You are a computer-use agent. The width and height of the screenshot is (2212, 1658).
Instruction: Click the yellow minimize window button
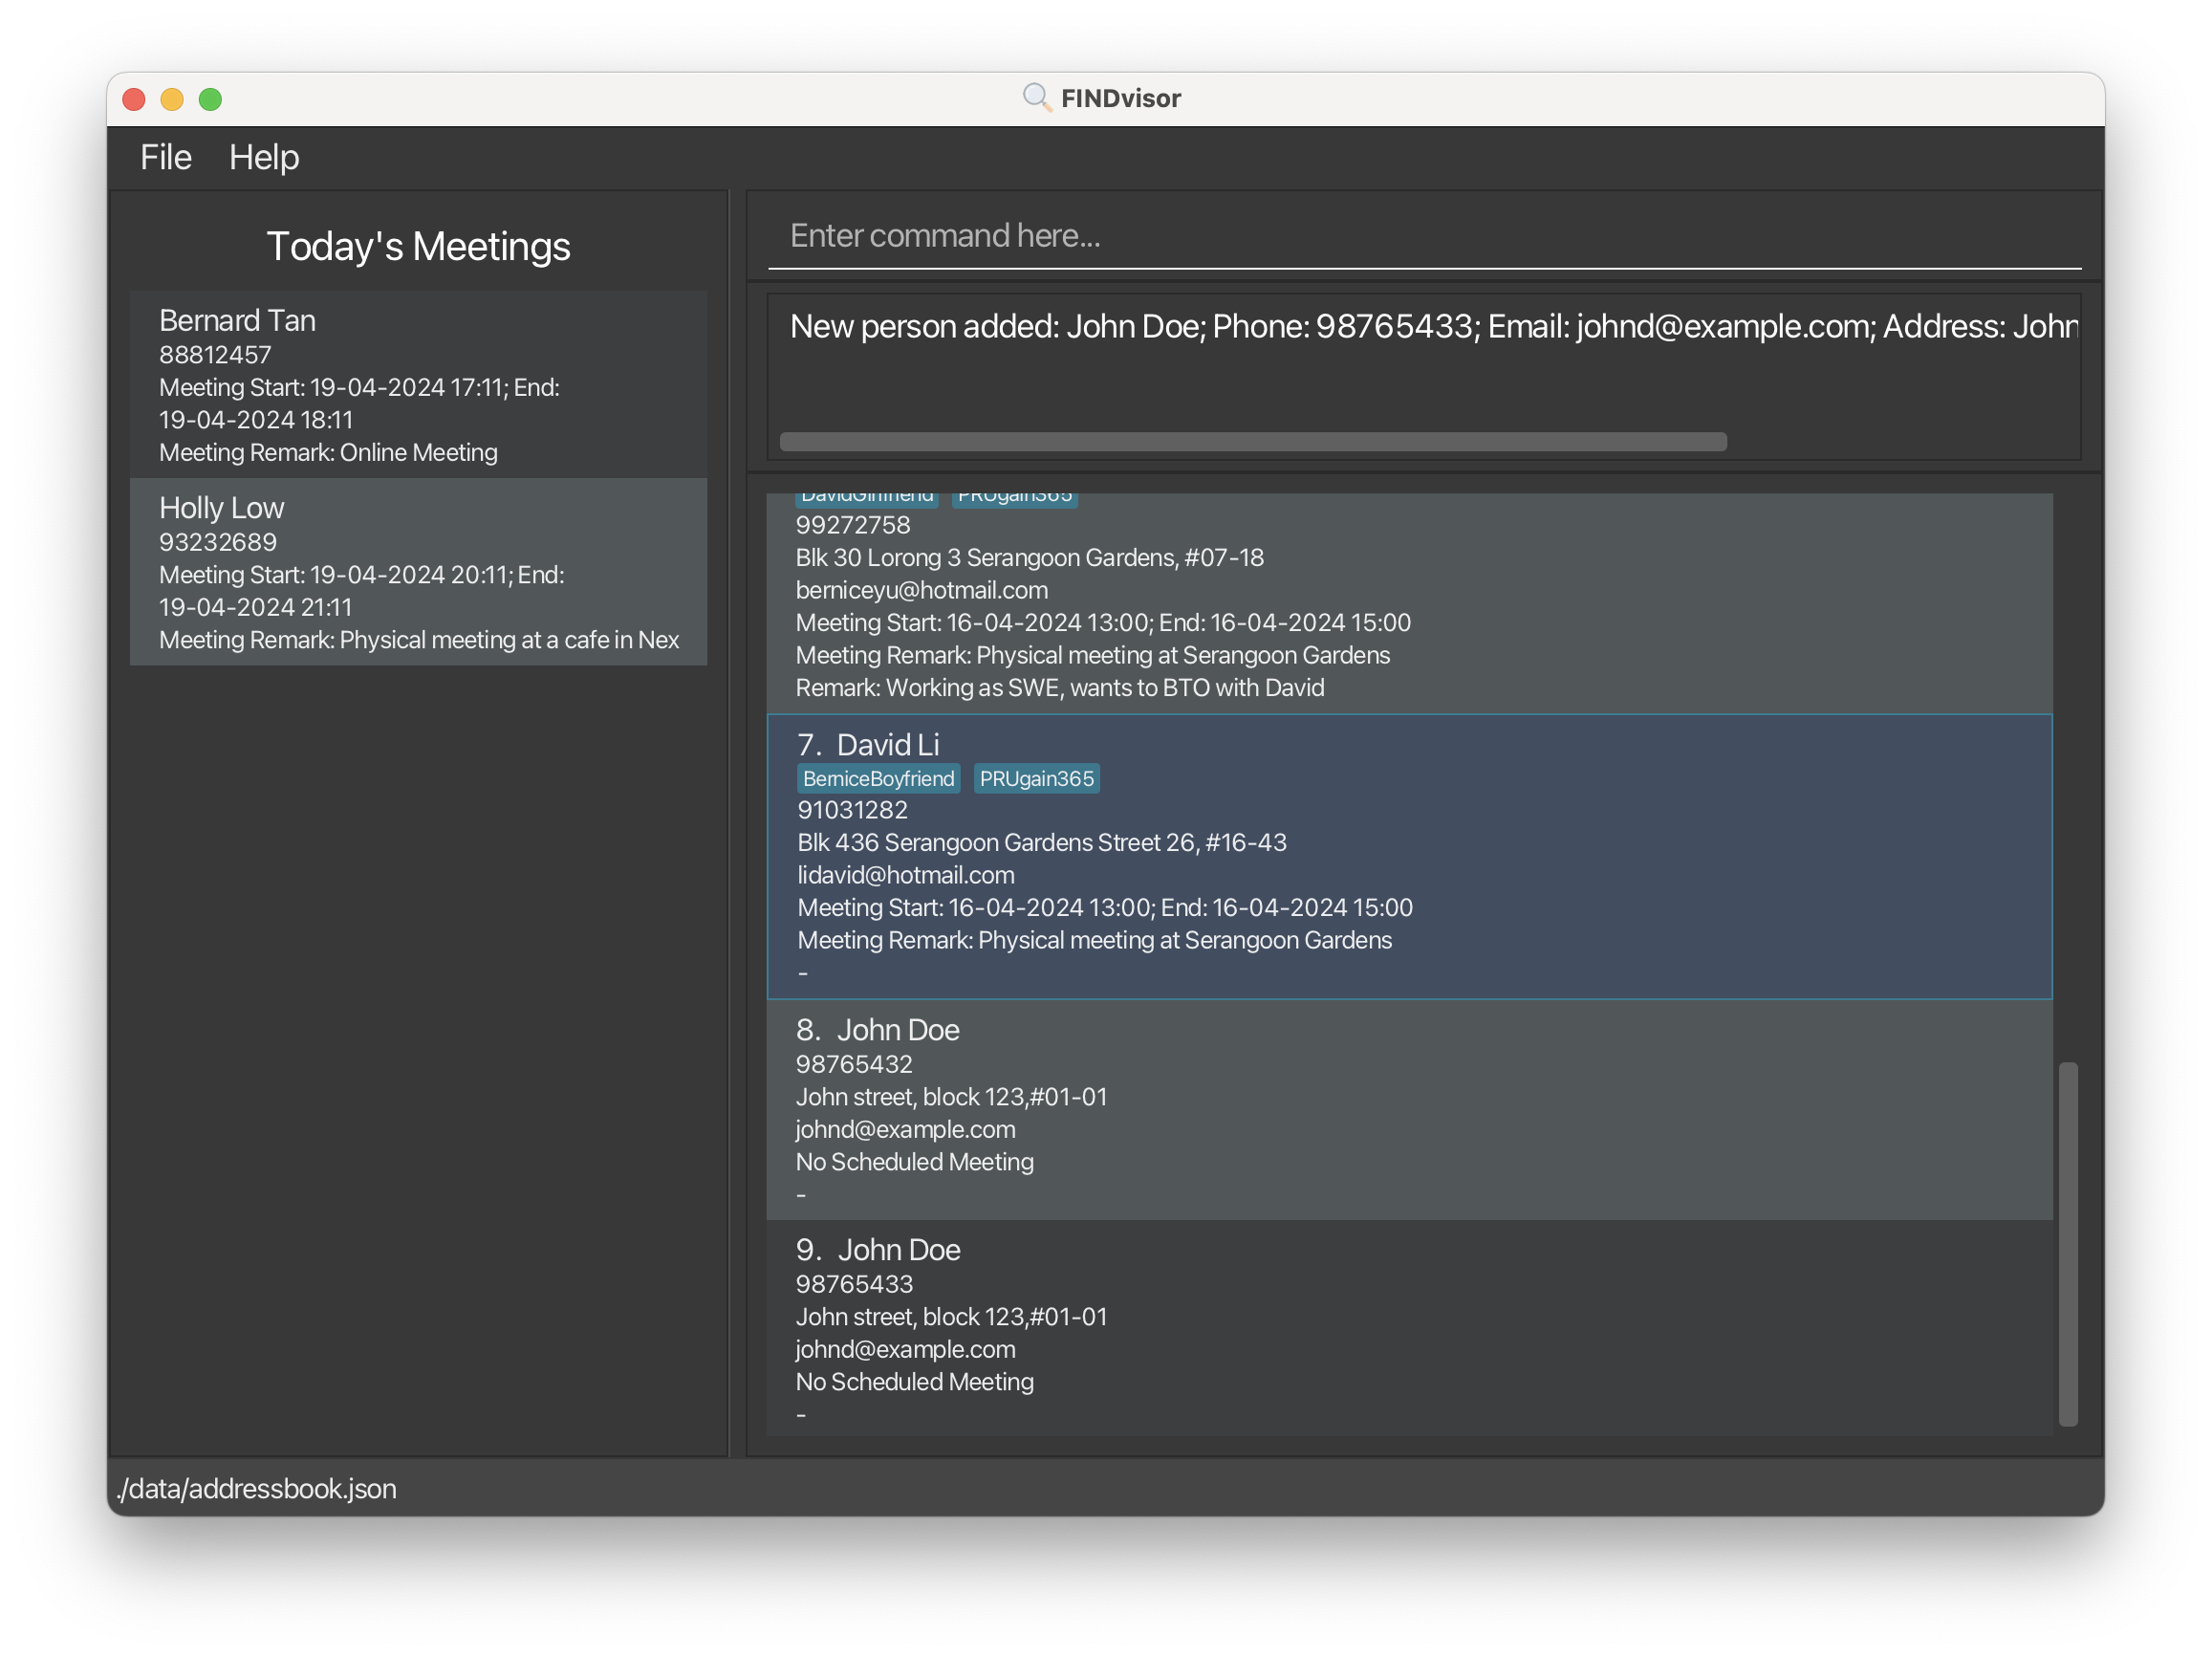pos(172,99)
